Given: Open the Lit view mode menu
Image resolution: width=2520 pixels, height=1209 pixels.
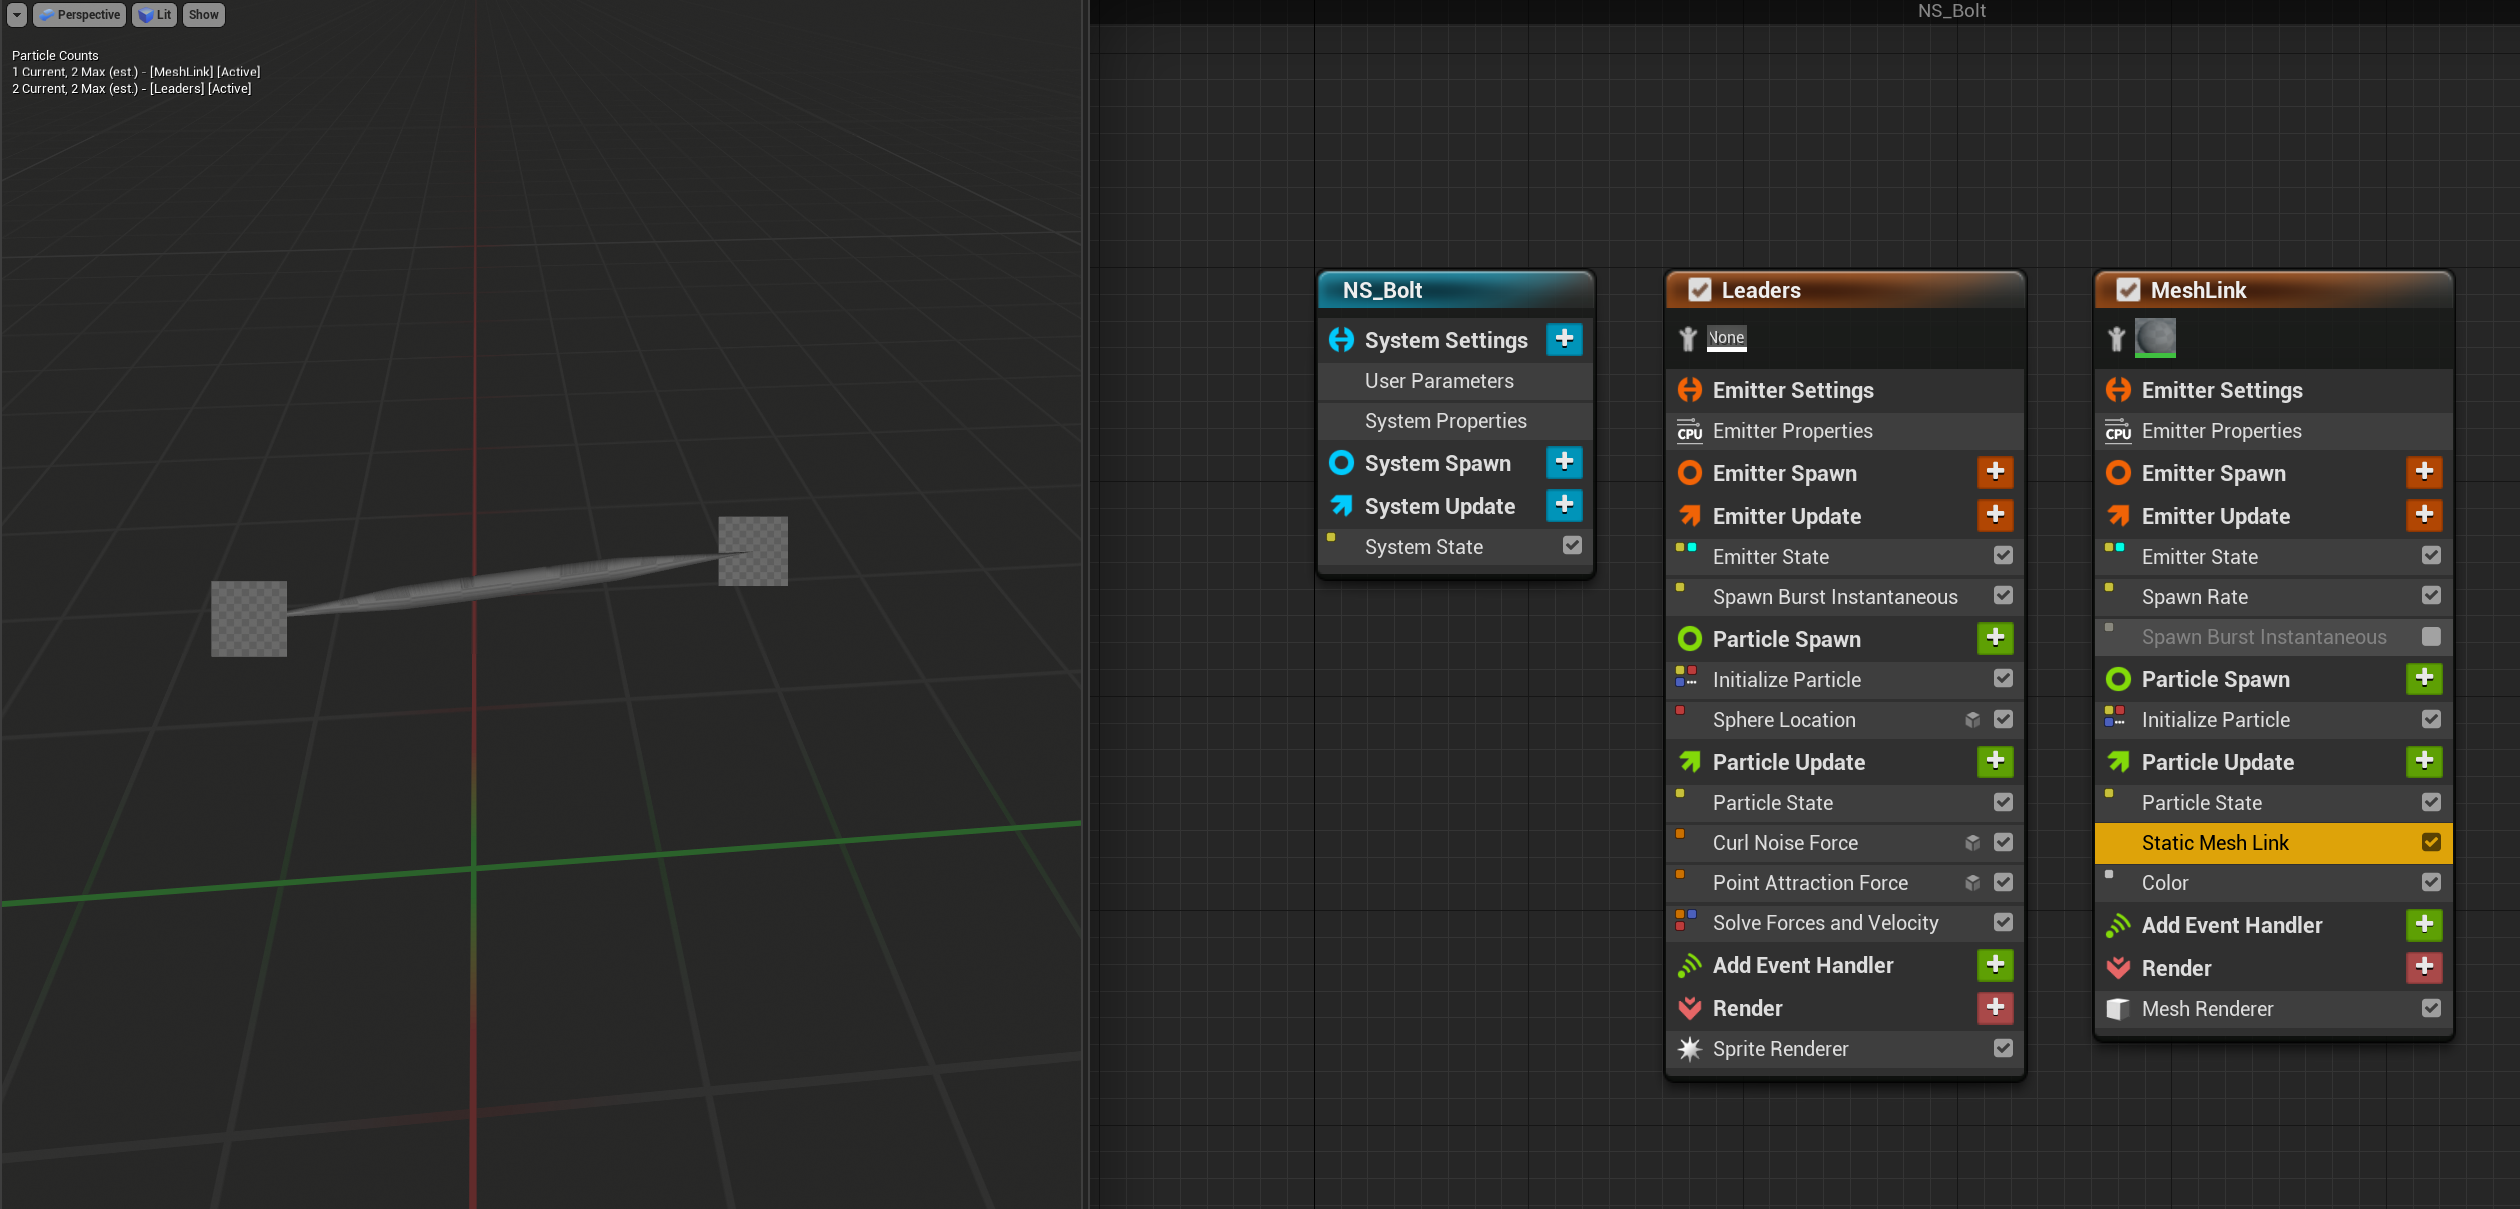Looking at the screenshot, I should point(155,15).
